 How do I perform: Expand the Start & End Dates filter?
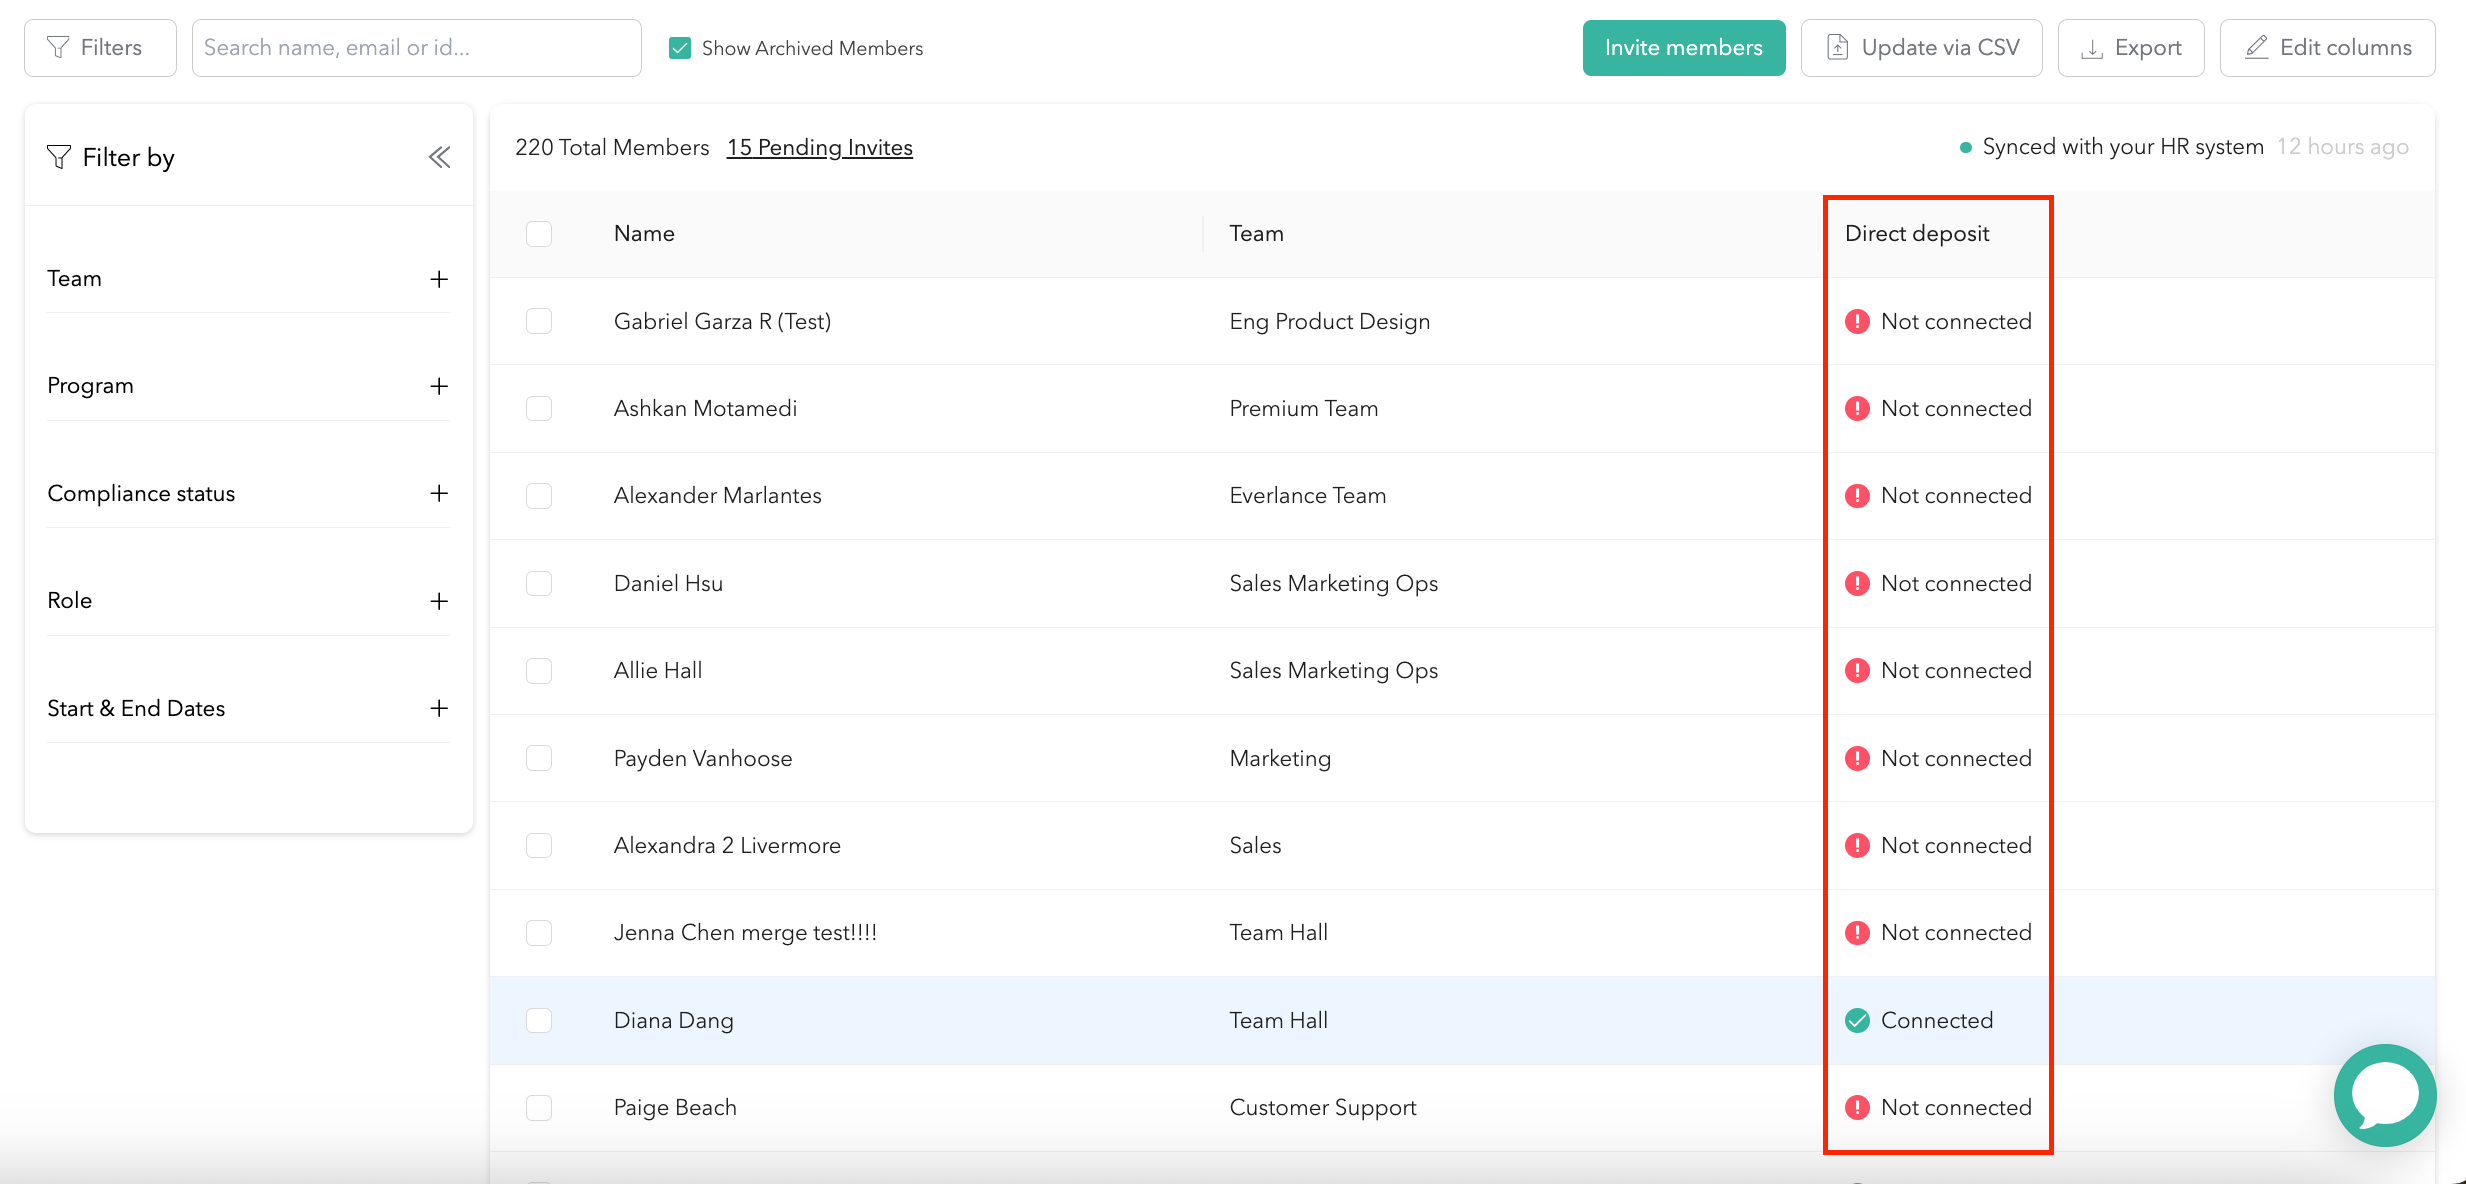438,708
